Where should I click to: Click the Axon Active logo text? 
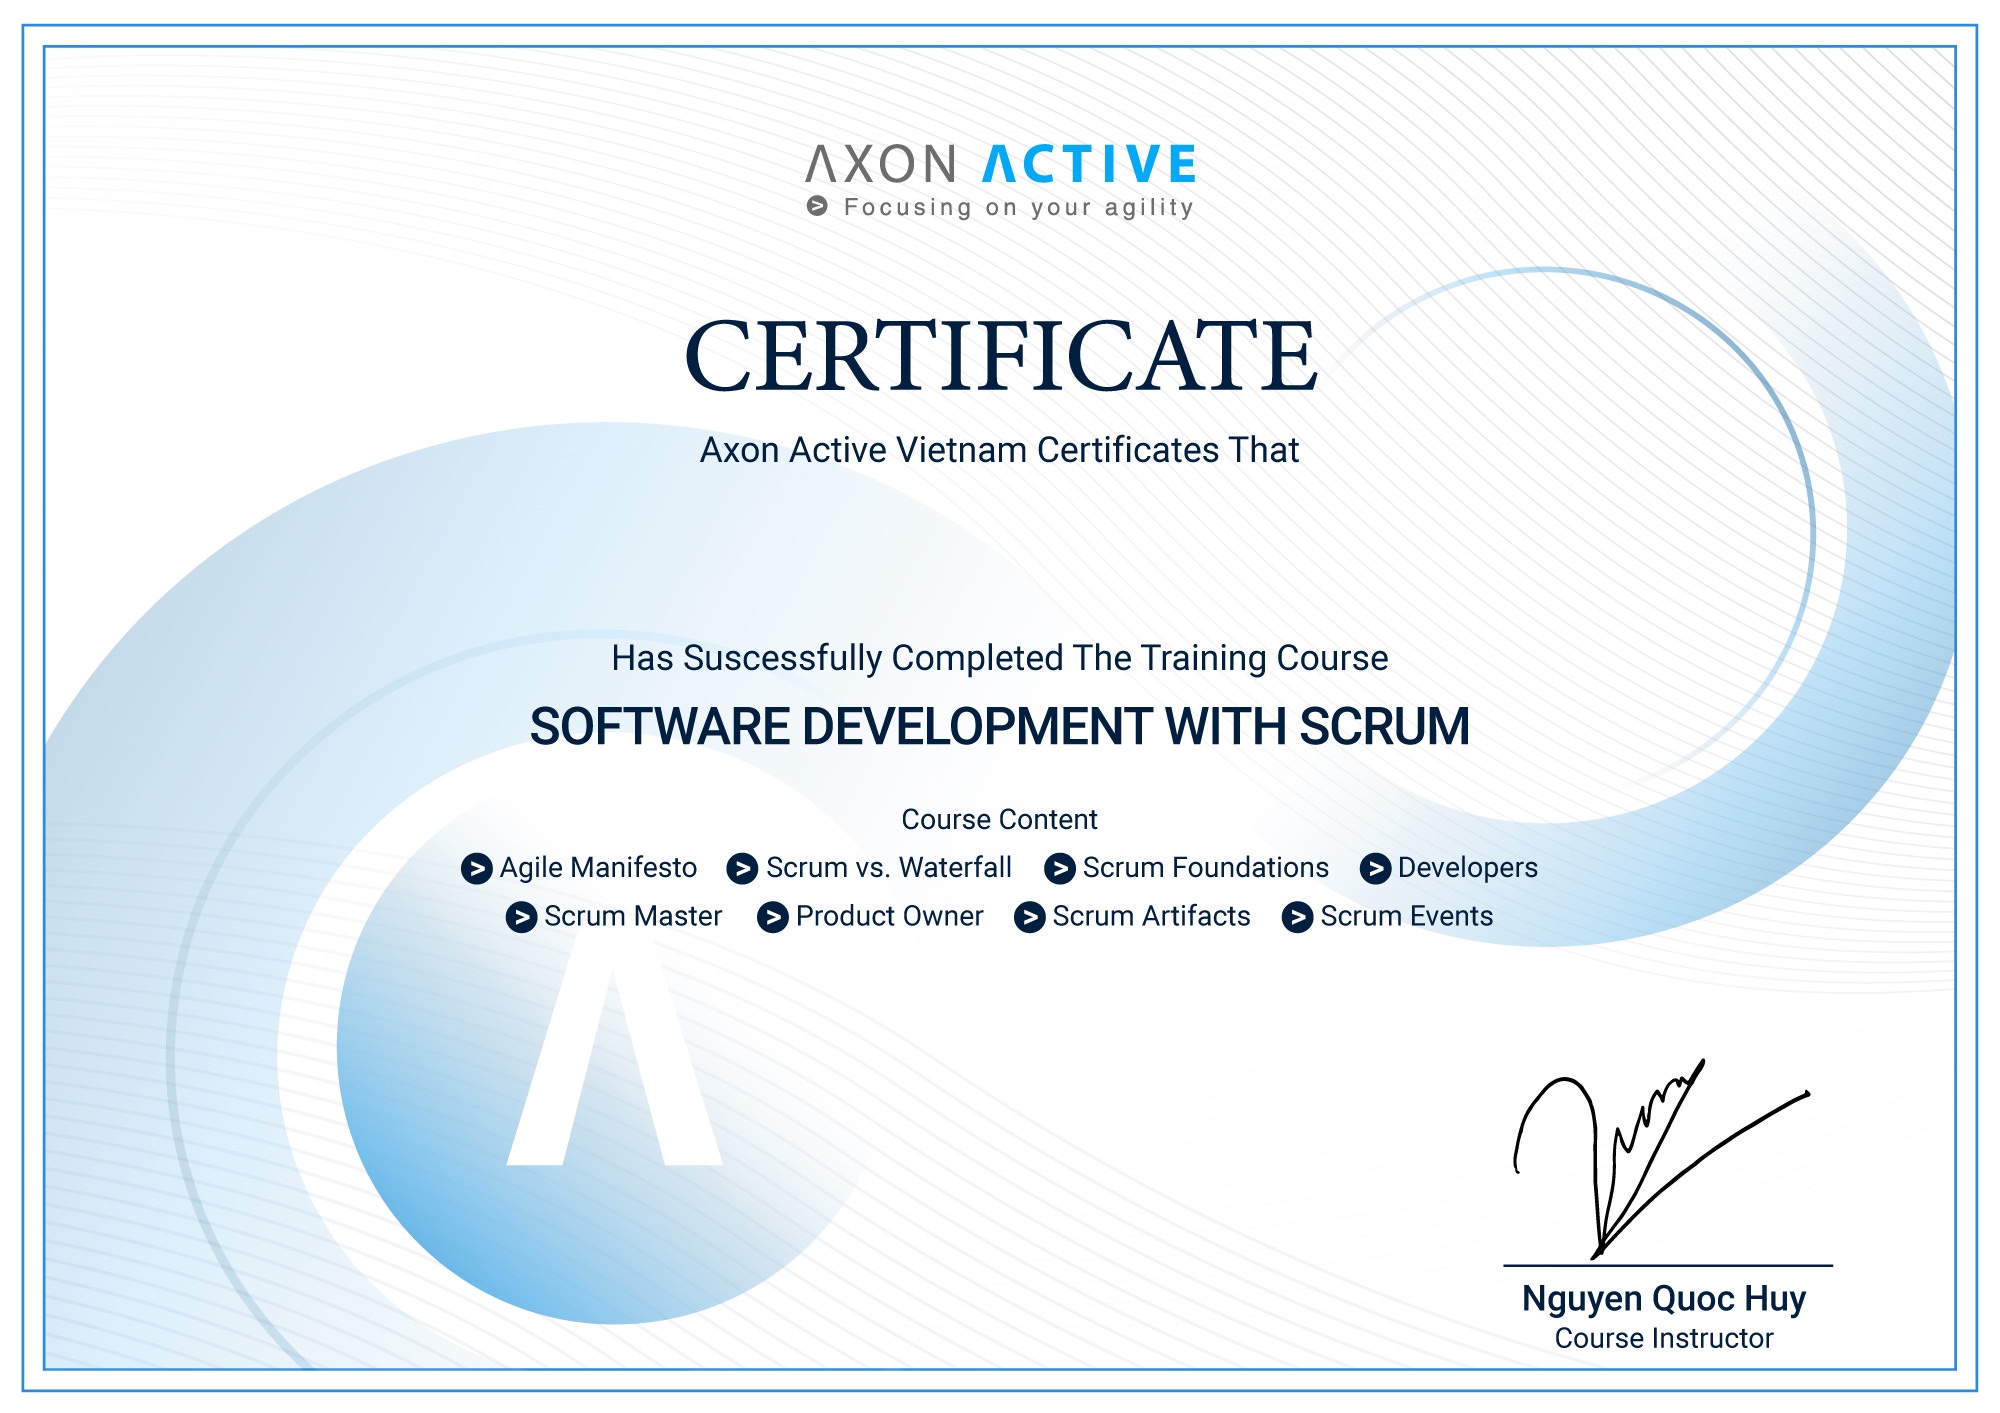[1000, 165]
